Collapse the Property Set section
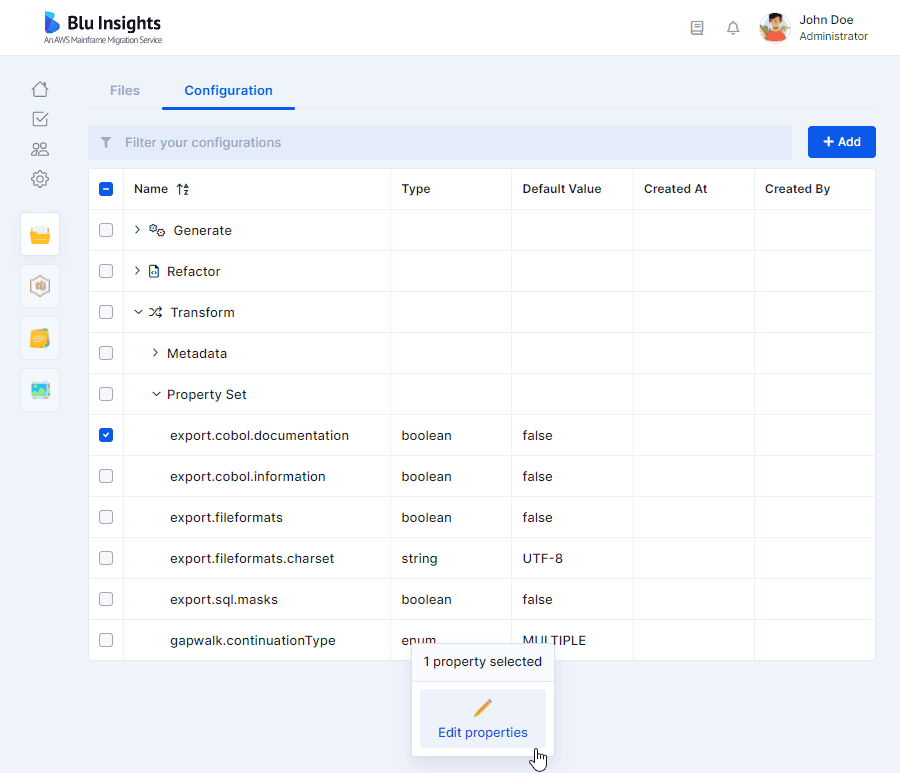The width and height of the screenshot is (900, 773). click(156, 394)
